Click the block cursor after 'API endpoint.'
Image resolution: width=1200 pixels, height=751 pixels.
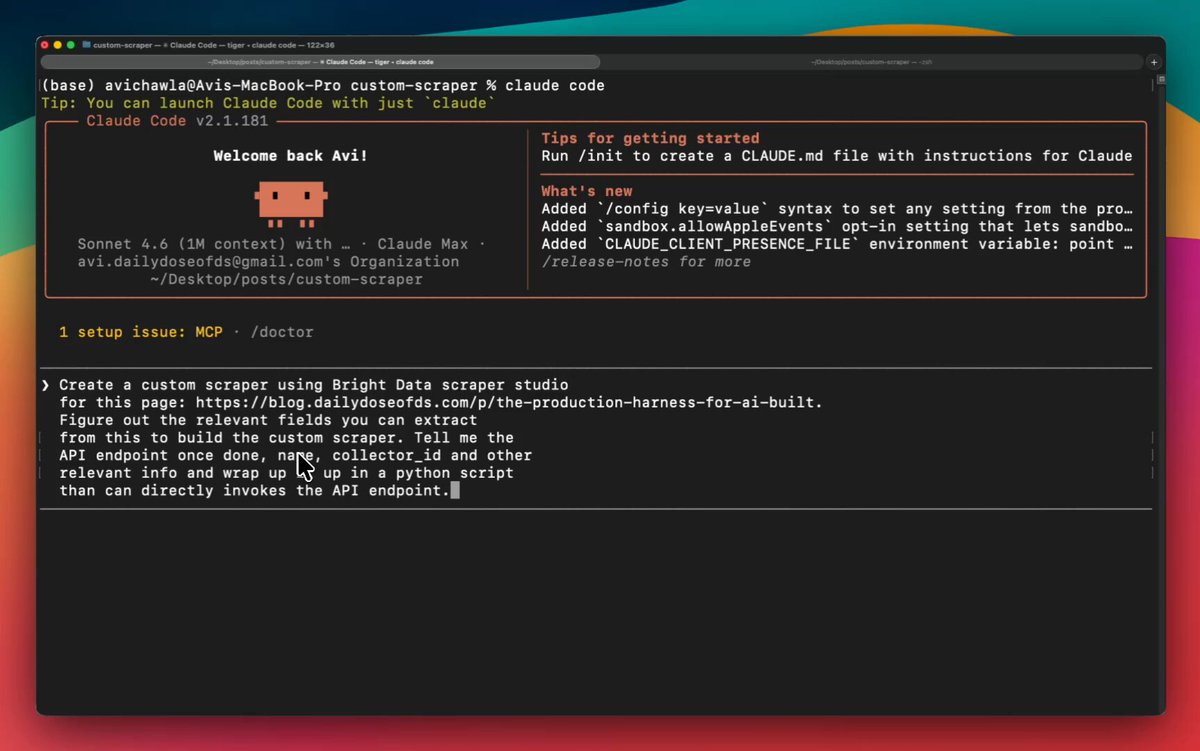coord(455,491)
